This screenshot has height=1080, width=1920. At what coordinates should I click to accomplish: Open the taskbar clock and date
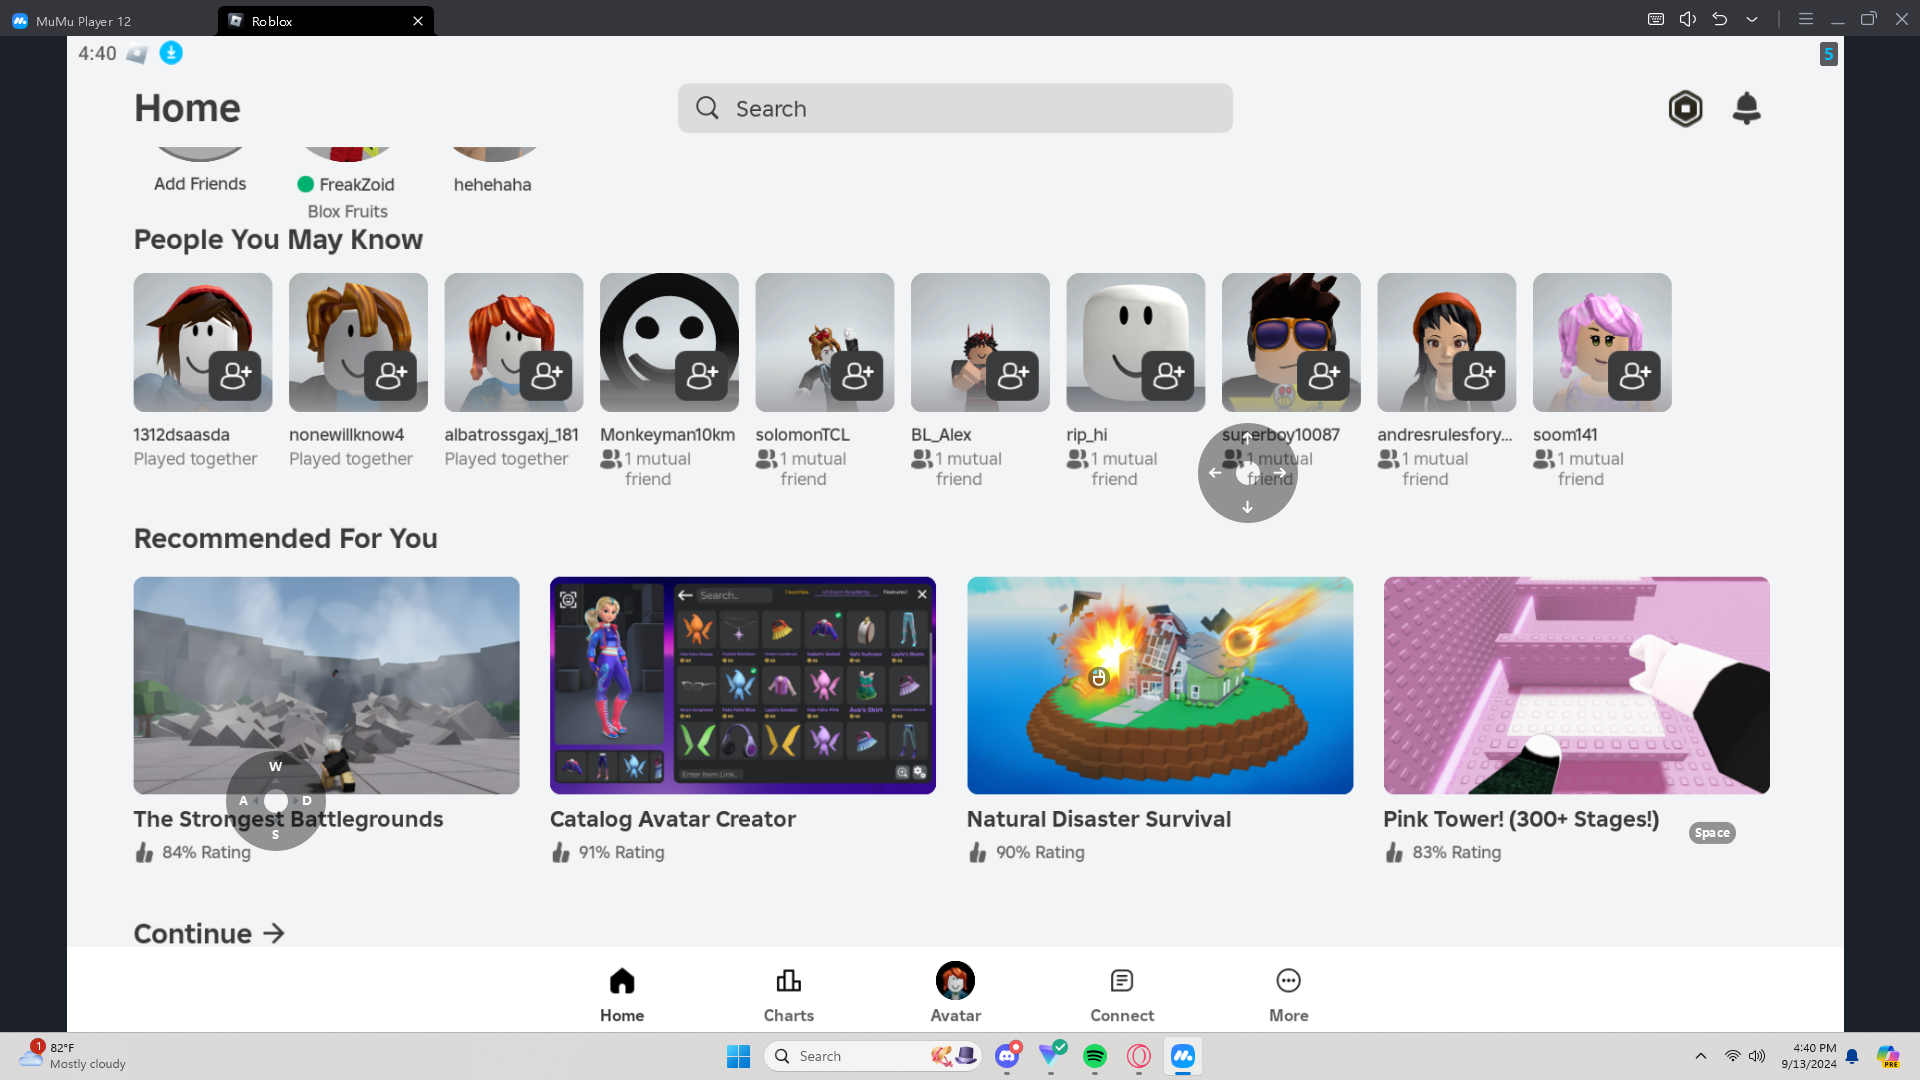[x=1808, y=1056]
